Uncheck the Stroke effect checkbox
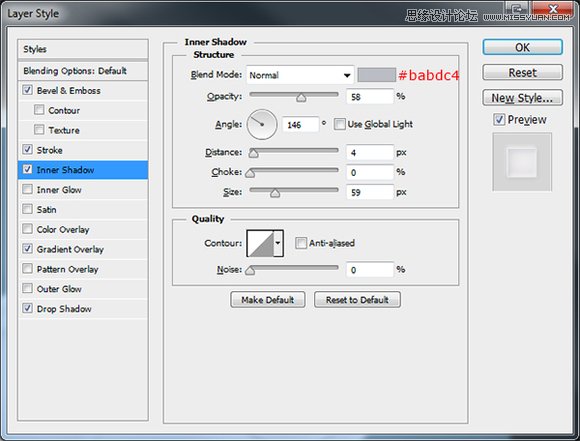Image resolution: width=580 pixels, height=441 pixels. [x=27, y=149]
